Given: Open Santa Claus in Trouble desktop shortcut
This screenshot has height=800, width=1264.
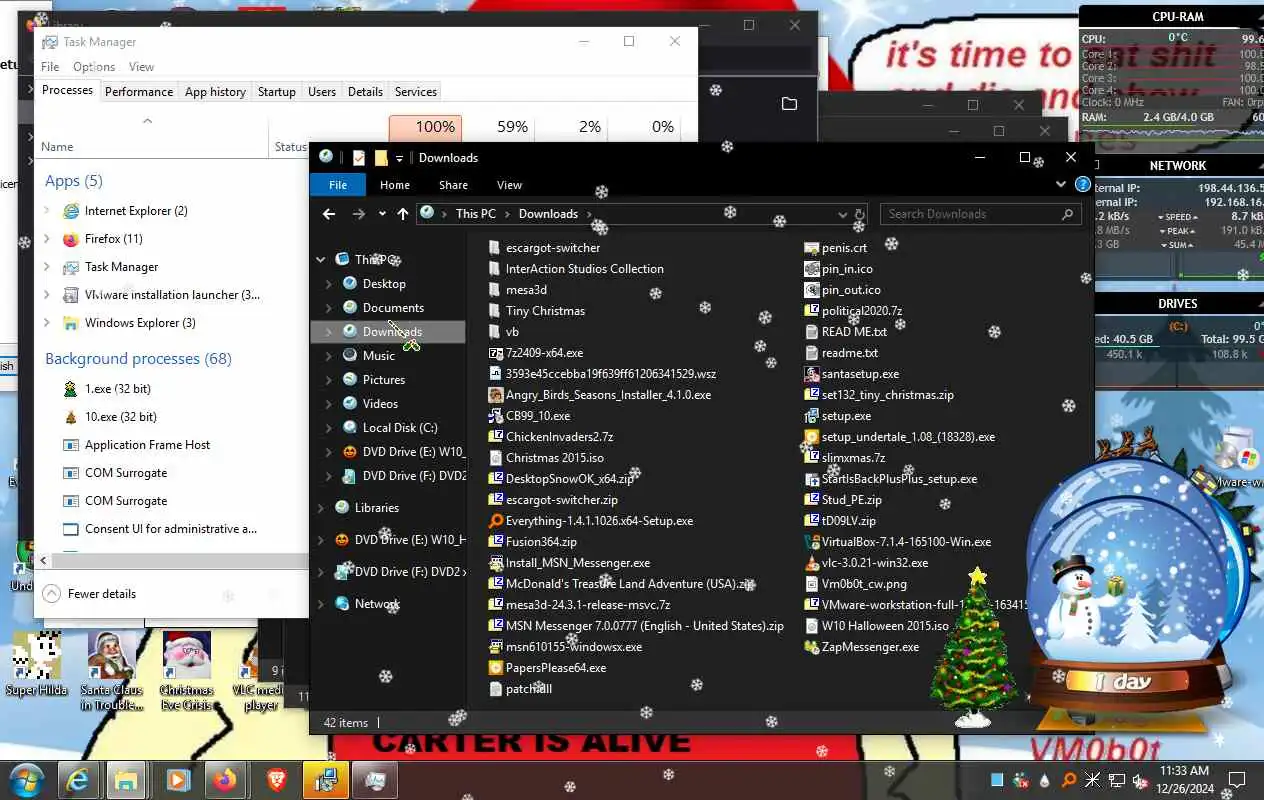Looking at the screenshot, I should tap(111, 671).
